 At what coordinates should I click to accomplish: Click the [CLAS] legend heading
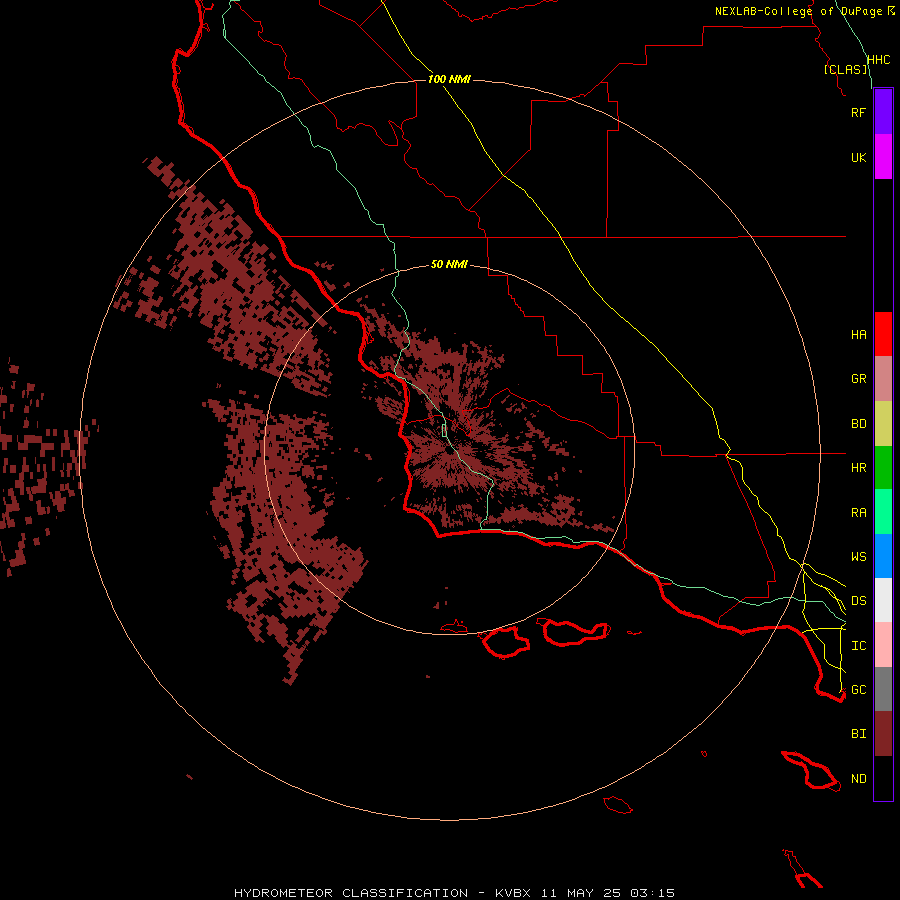click(845, 69)
